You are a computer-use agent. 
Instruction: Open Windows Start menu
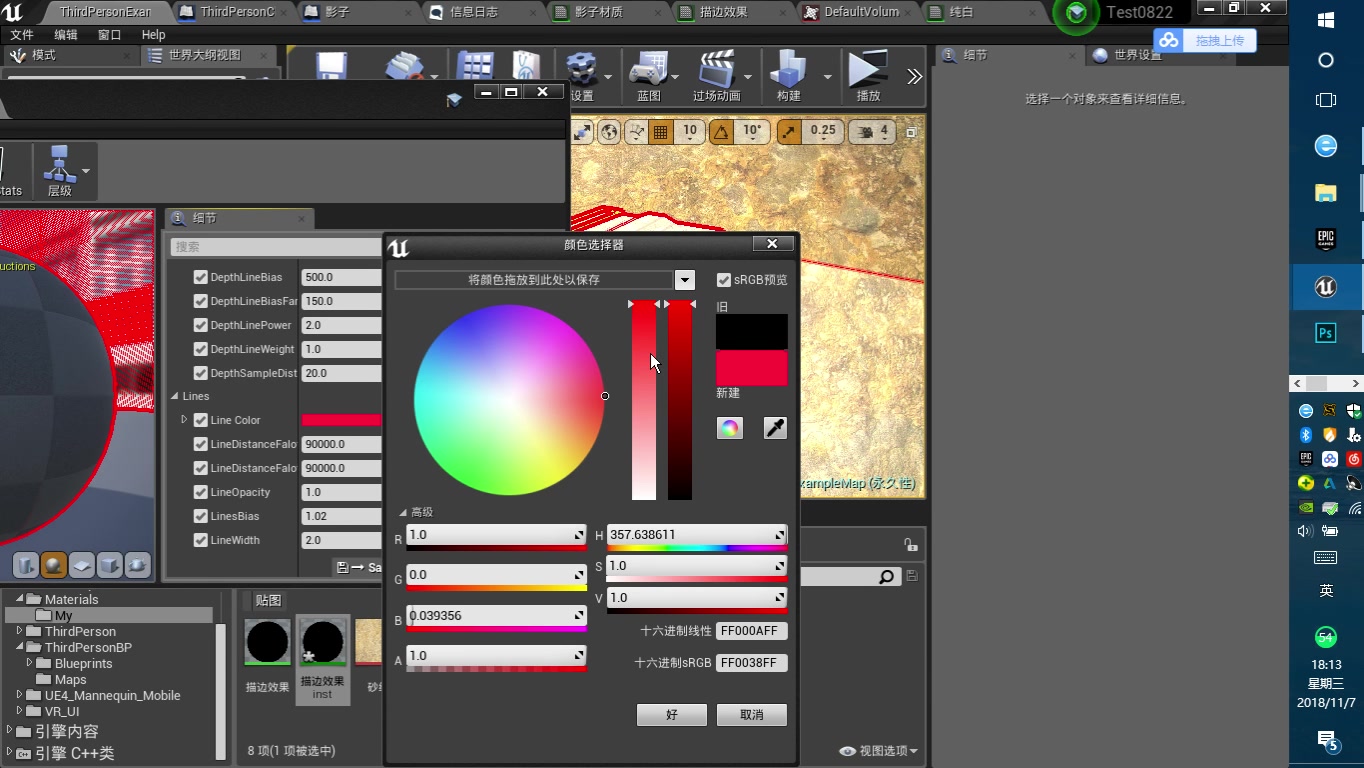(x=1326, y=20)
